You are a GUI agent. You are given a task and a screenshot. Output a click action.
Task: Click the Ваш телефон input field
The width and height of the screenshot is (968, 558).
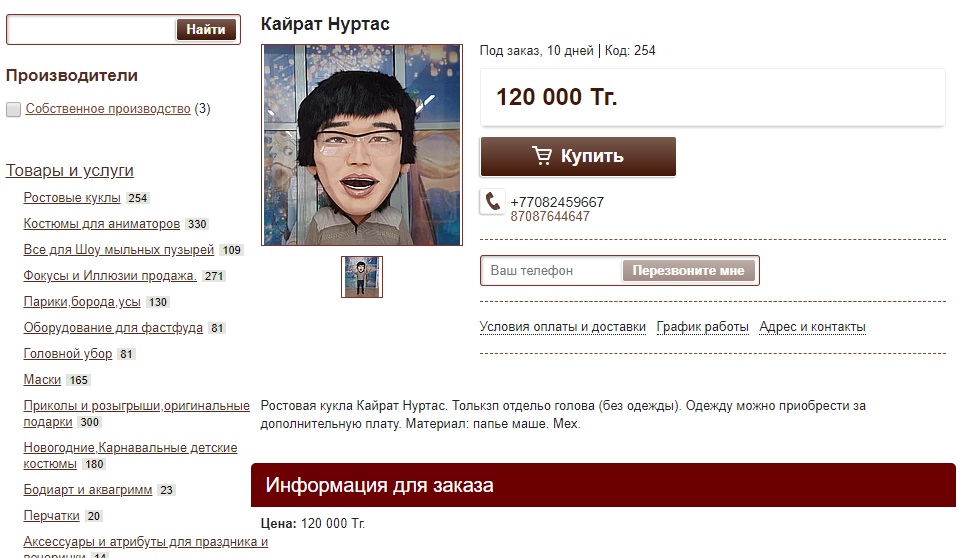(x=552, y=270)
